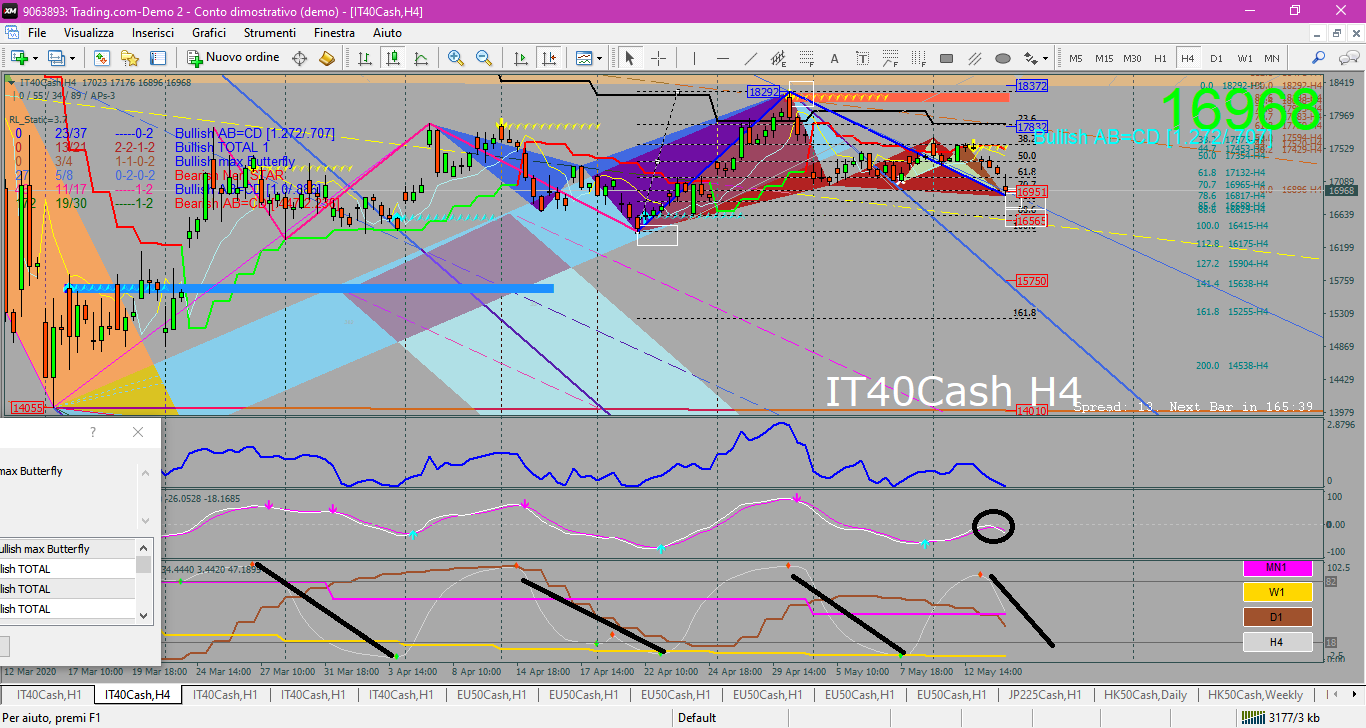Click the Nuovo ordine button
1366x728 pixels.
pyautogui.click(x=233, y=58)
